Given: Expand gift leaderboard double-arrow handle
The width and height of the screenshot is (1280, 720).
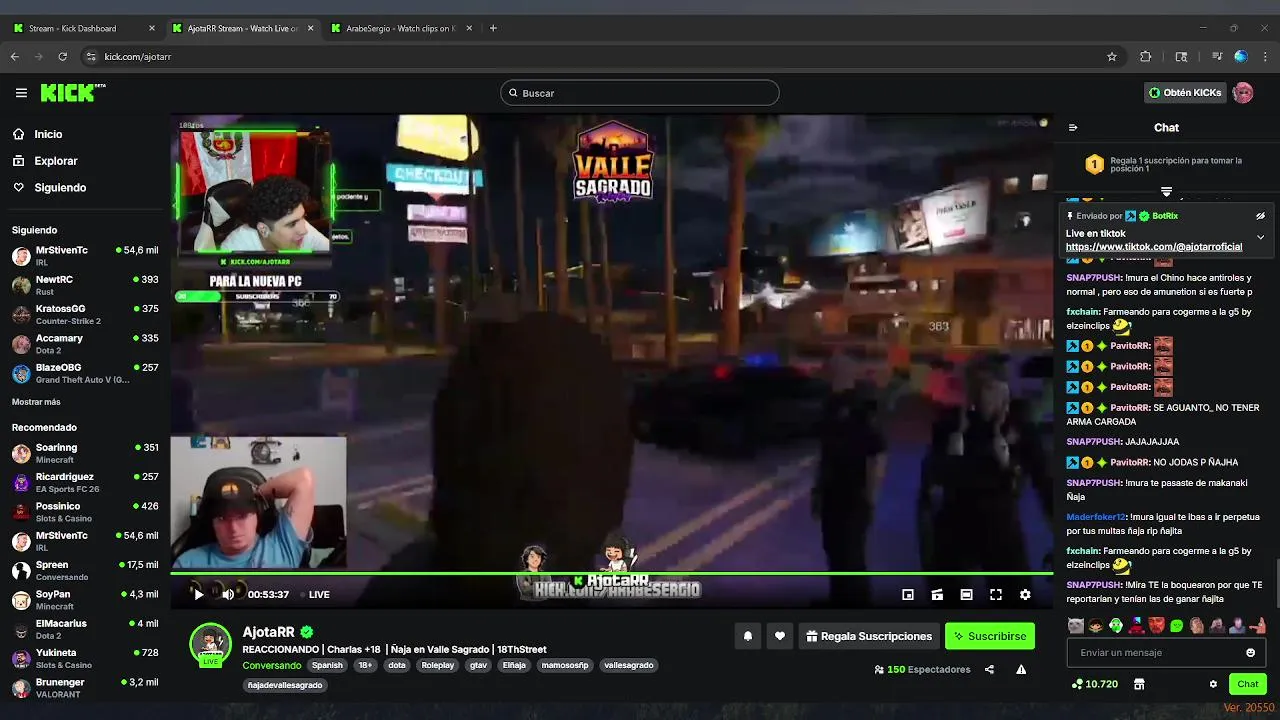Looking at the screenshot, I should (x=1166, y=191).
